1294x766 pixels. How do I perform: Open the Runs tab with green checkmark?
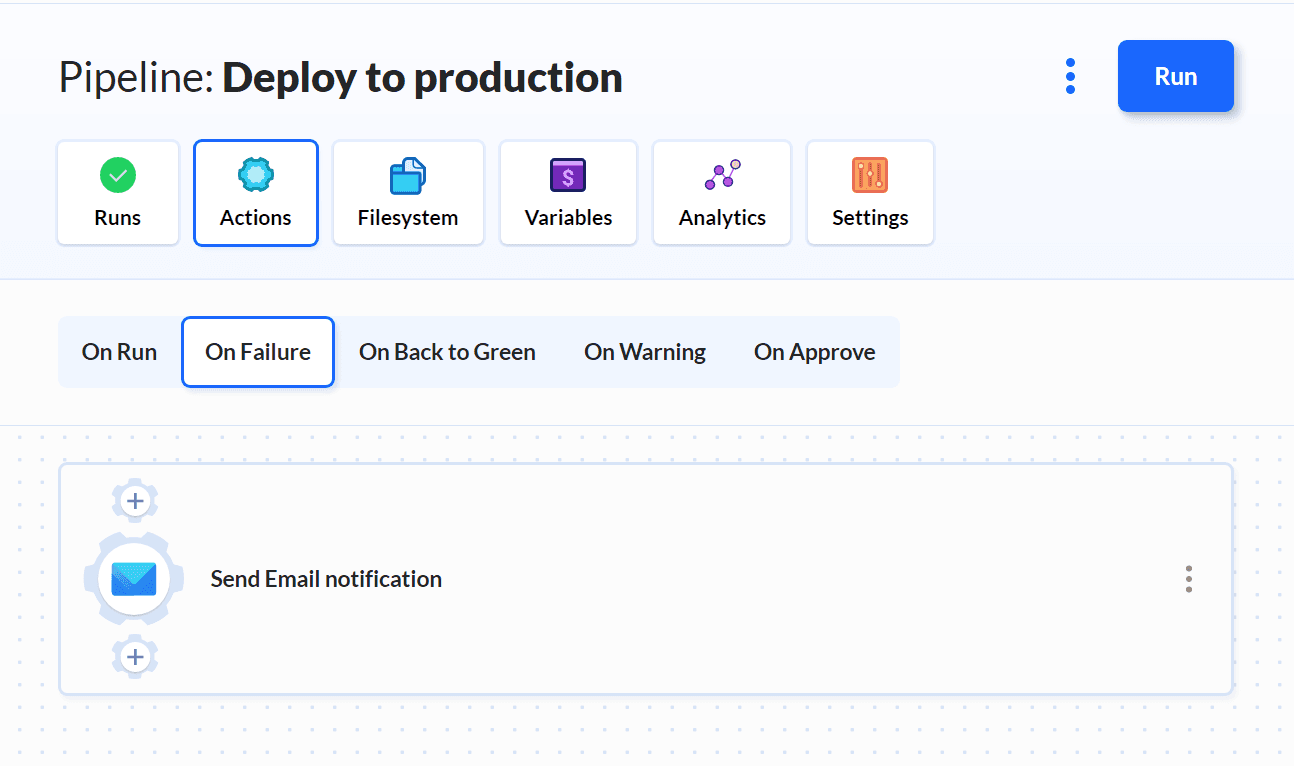tap(118, 193)
